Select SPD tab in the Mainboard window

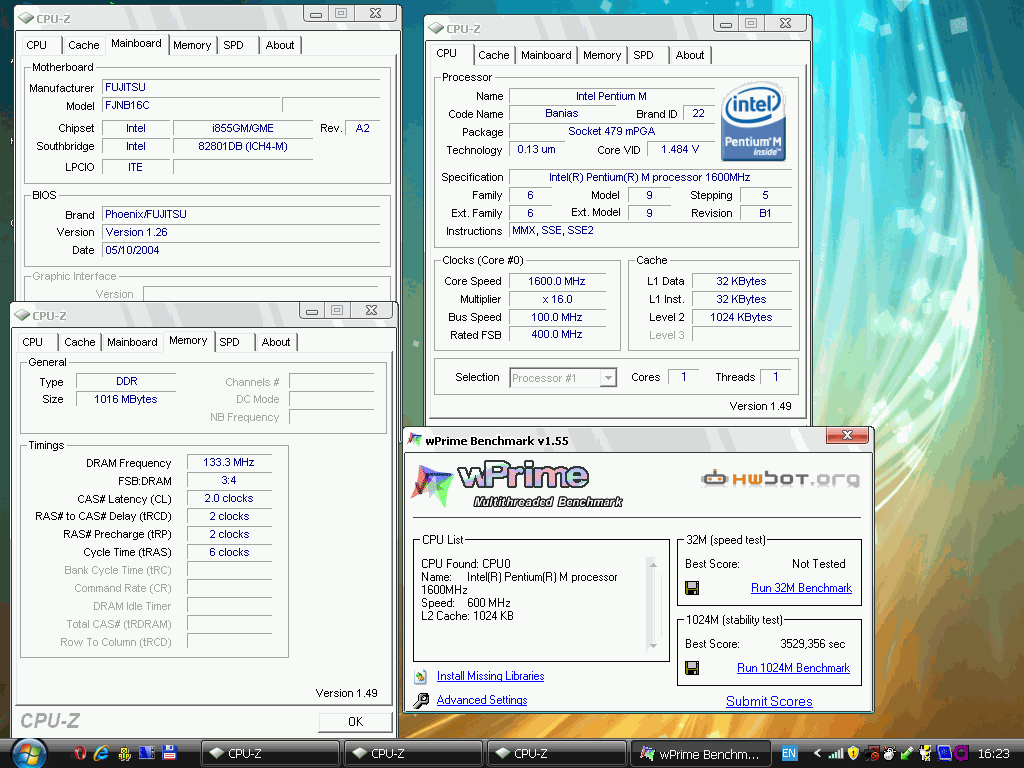click(x=233, y=45)
